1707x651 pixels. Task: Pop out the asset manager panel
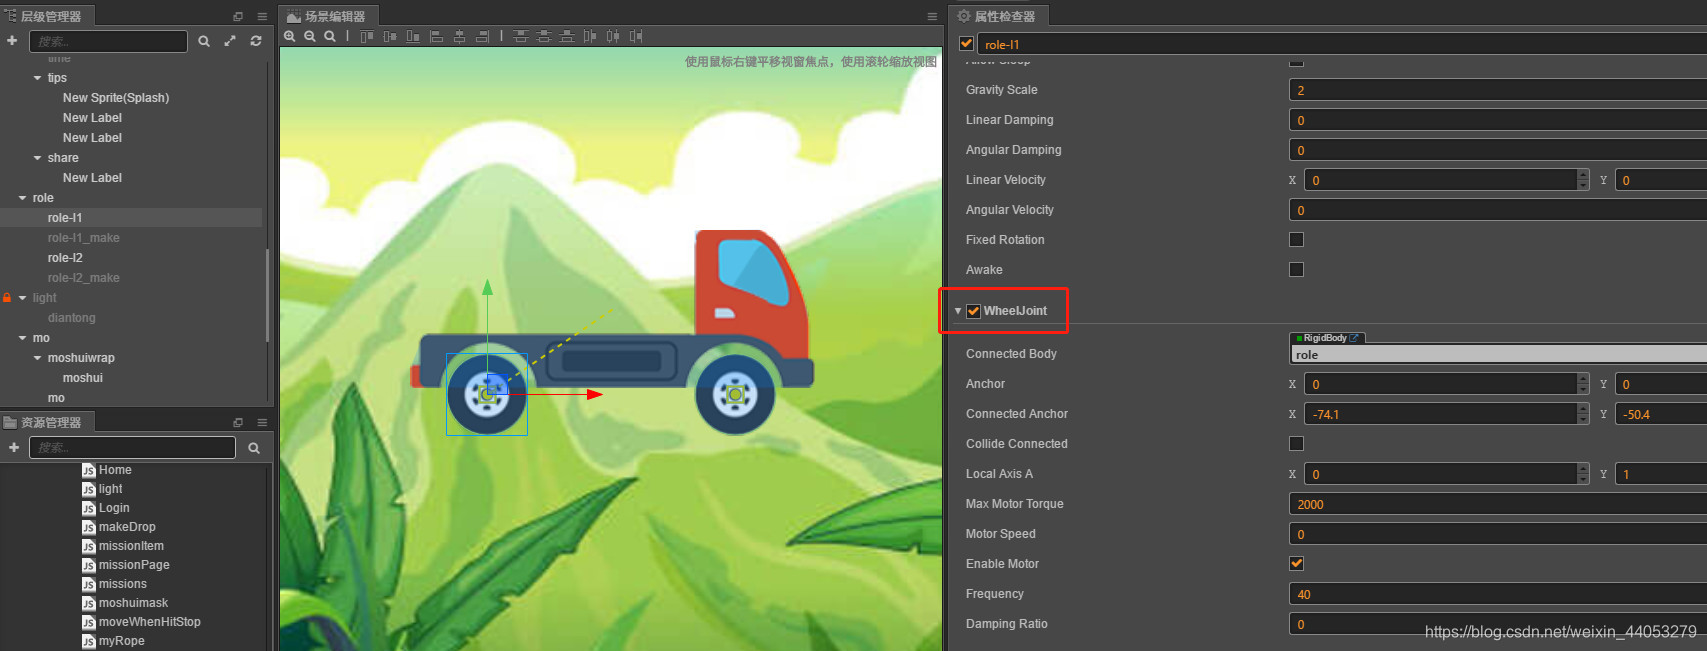pos(238,422)
